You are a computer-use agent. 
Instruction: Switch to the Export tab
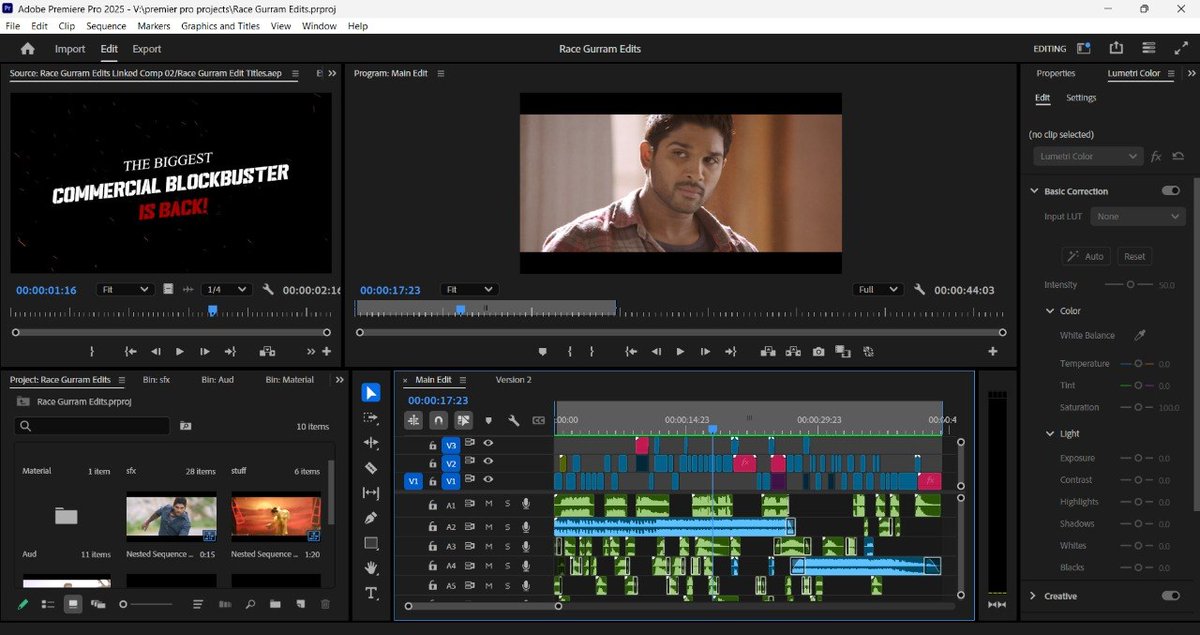point(146,48)
